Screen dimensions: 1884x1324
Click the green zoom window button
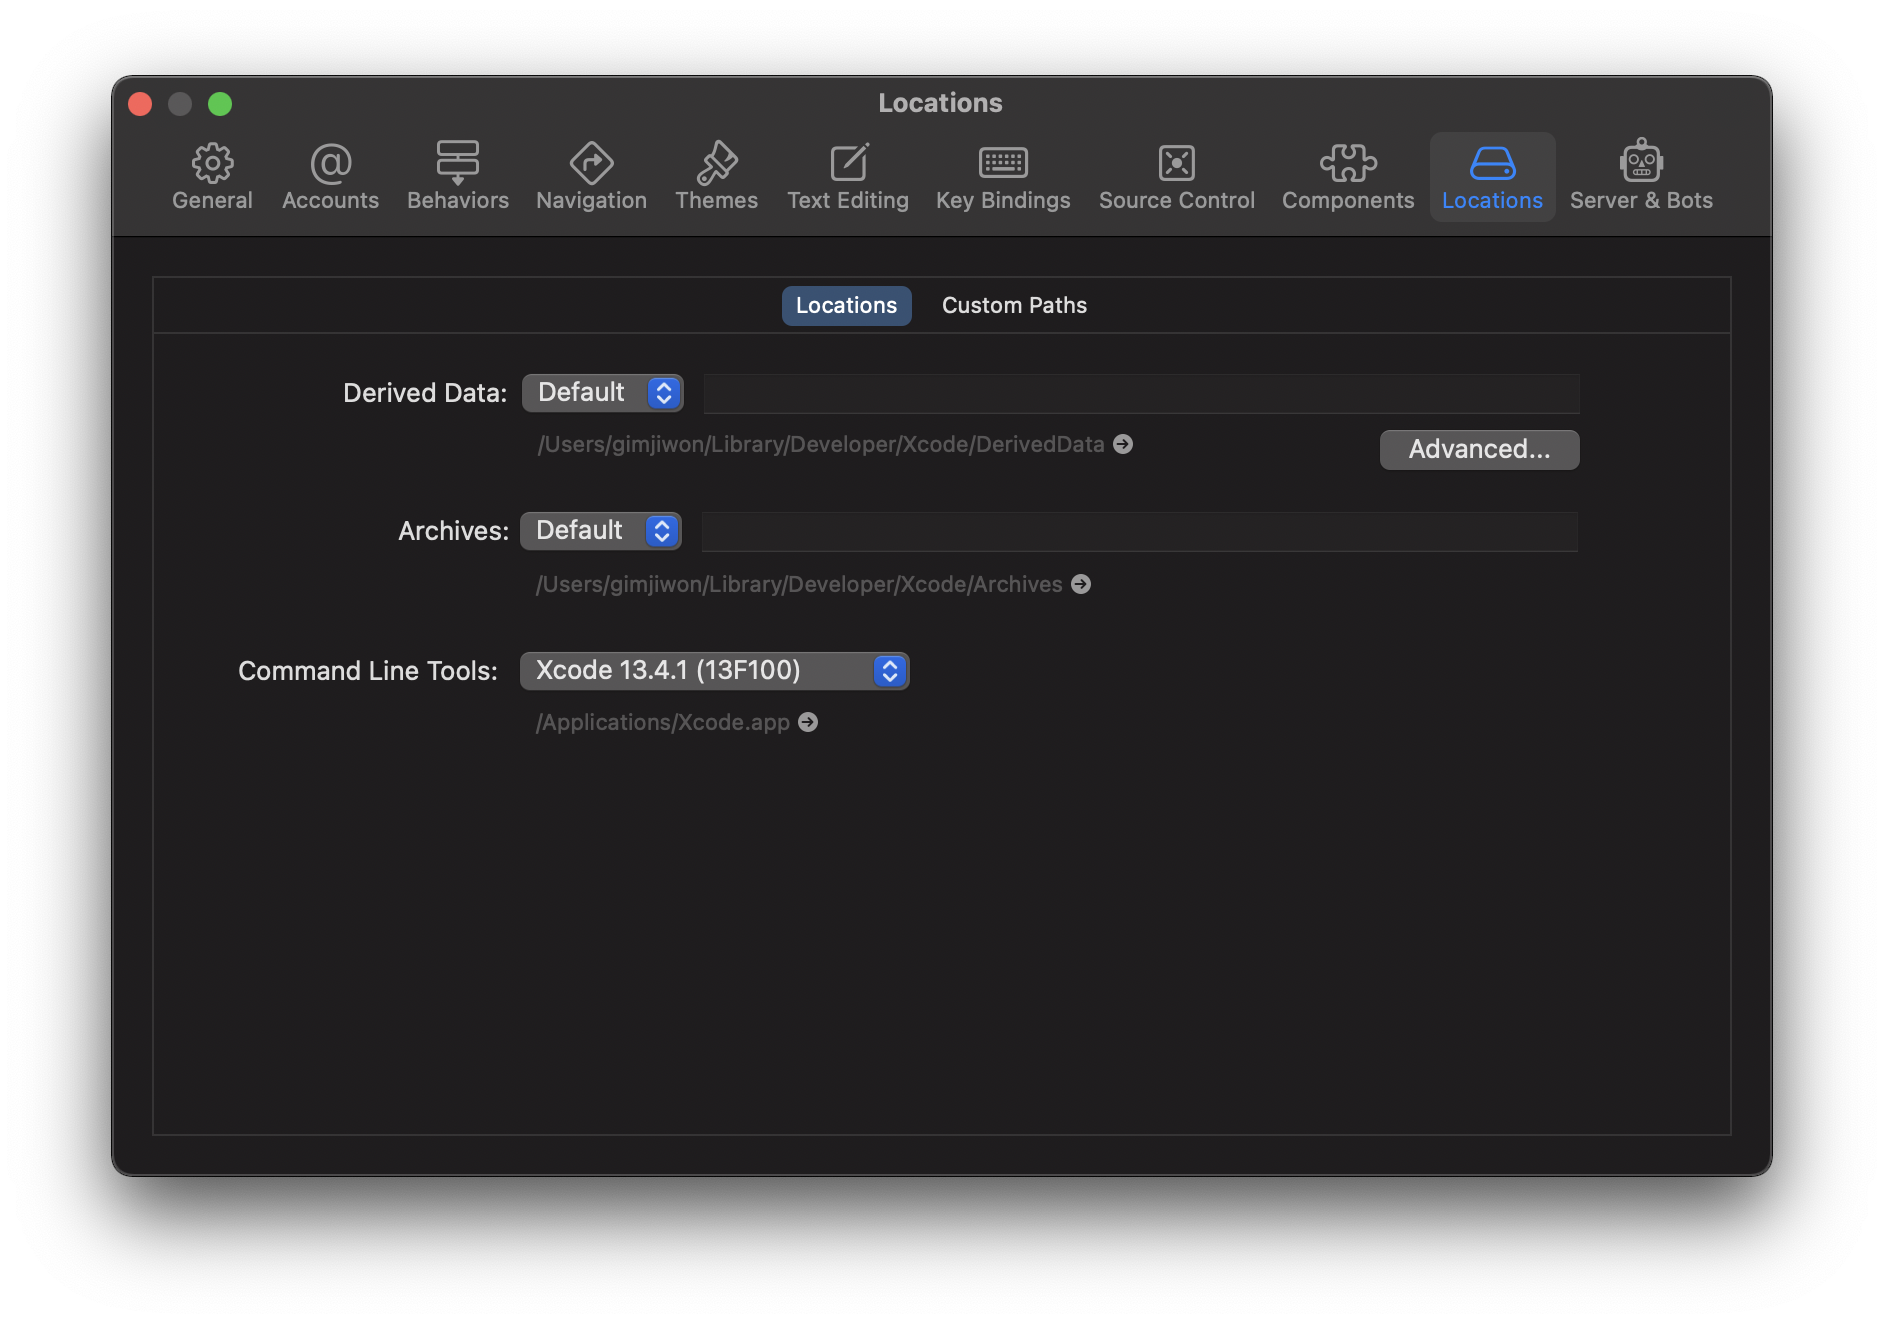click(220, 104)
